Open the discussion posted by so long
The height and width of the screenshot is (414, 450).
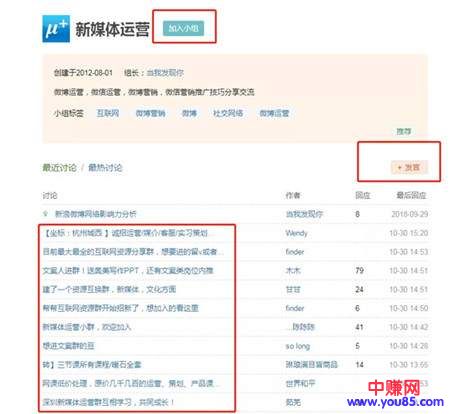click(x=69, y=346)
